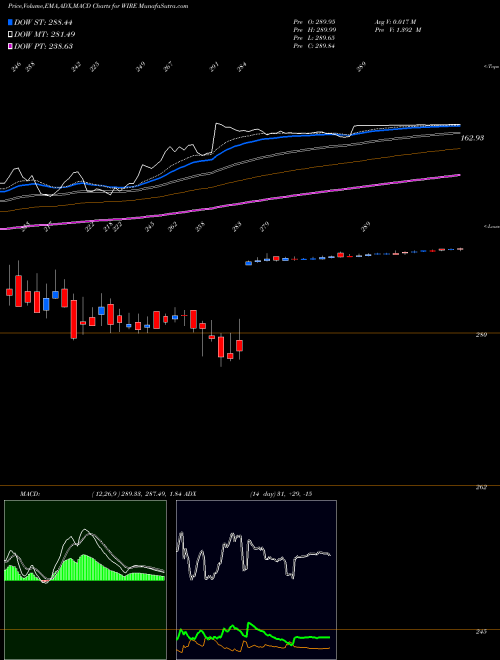This screenshot has height=660, width=500.
Task: Click the 162.93 price label
Action: tap(473, 138)
